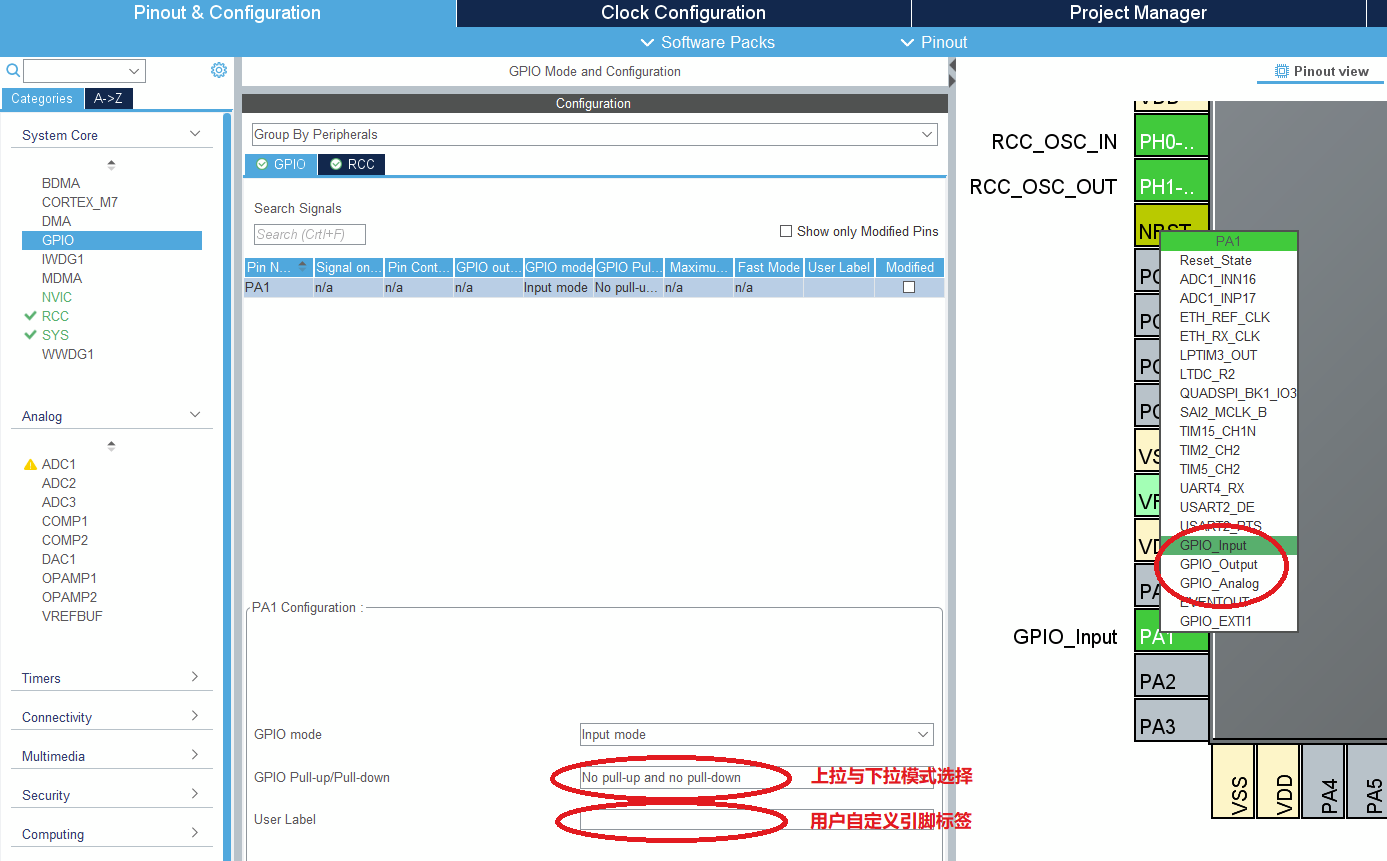Select BDMA in System Core list
The height and width of the screenshot is (861, 1387).
pyautogui.click(x=61, y=183)
